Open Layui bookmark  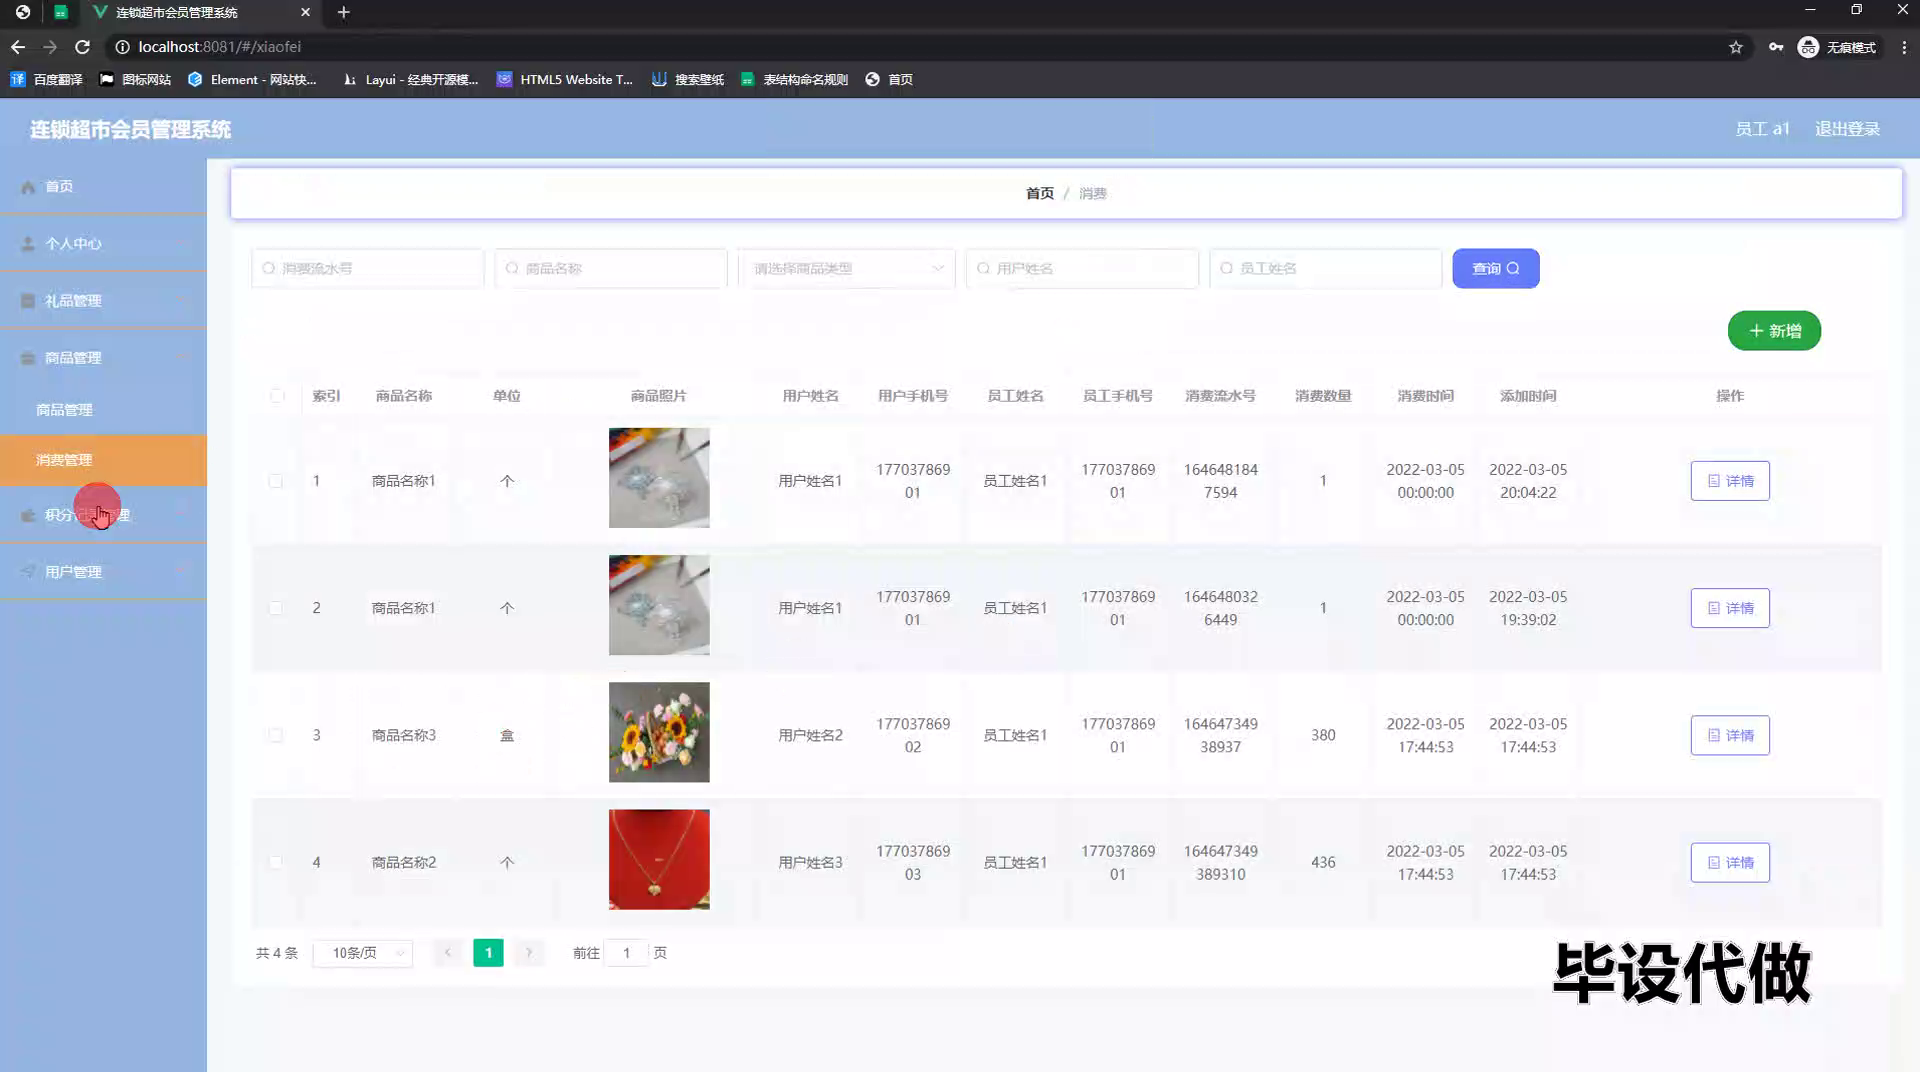point(410,79)
